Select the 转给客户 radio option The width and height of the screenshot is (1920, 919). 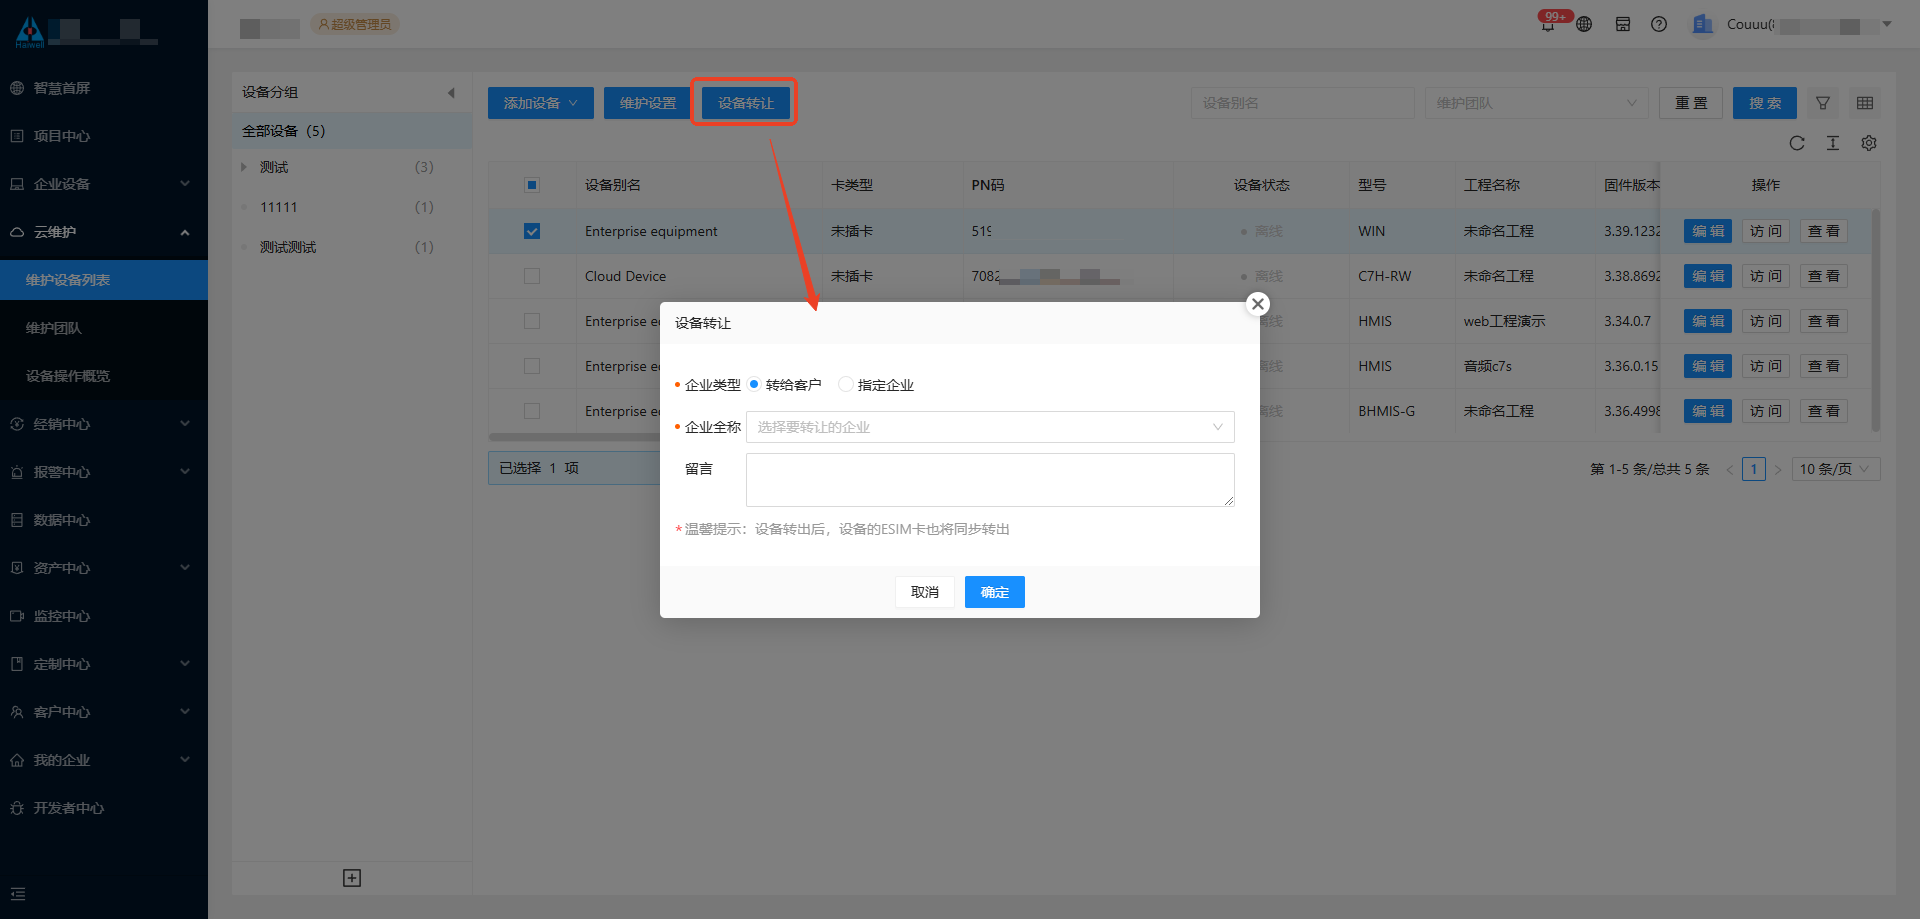[754, 384]
